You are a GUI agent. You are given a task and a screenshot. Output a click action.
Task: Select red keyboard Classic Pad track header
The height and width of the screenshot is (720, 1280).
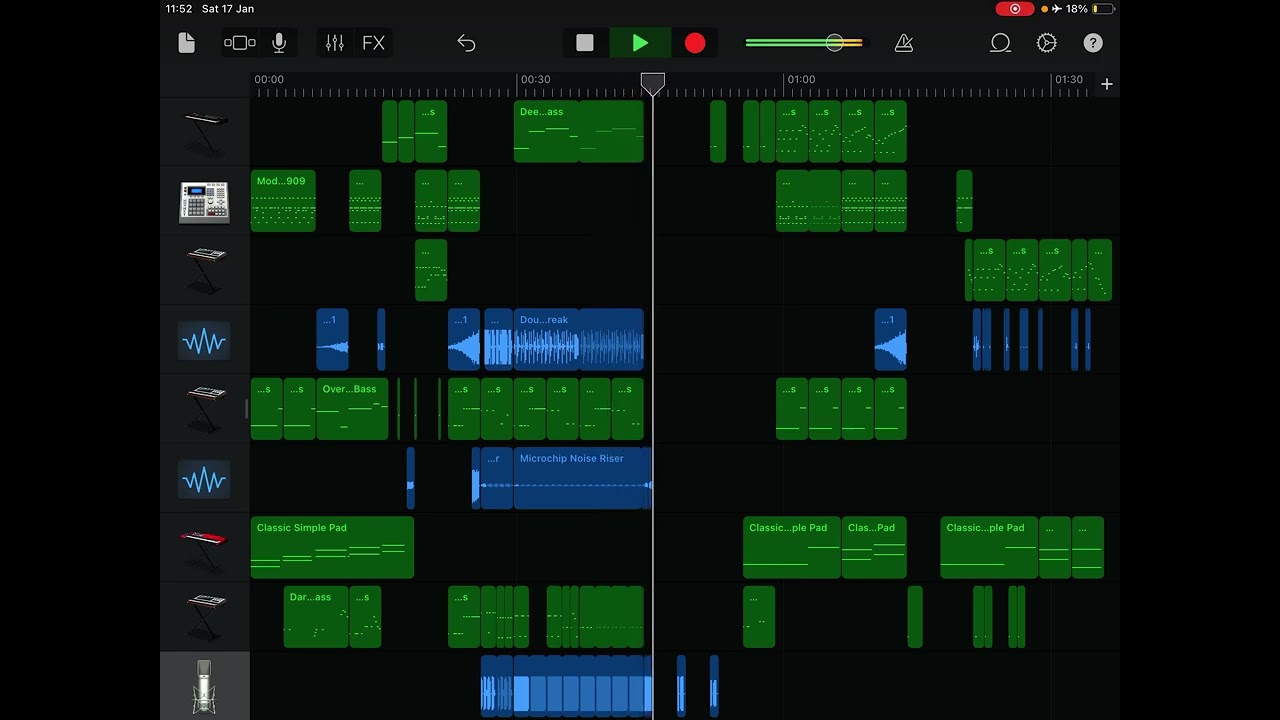click(x=205, y=548)
